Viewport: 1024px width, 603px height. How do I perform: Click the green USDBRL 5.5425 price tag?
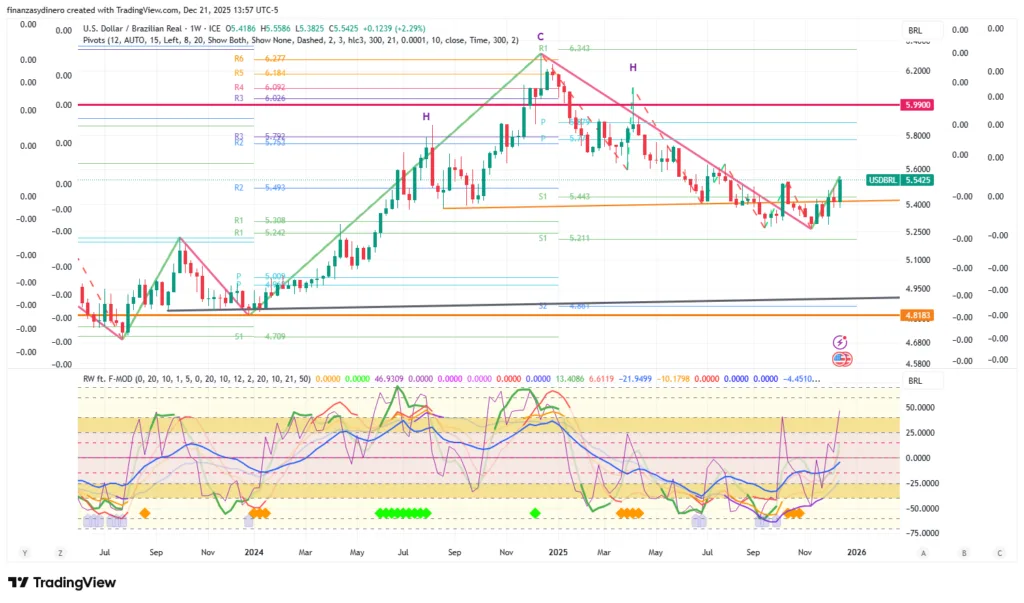[x=900, y=179]
